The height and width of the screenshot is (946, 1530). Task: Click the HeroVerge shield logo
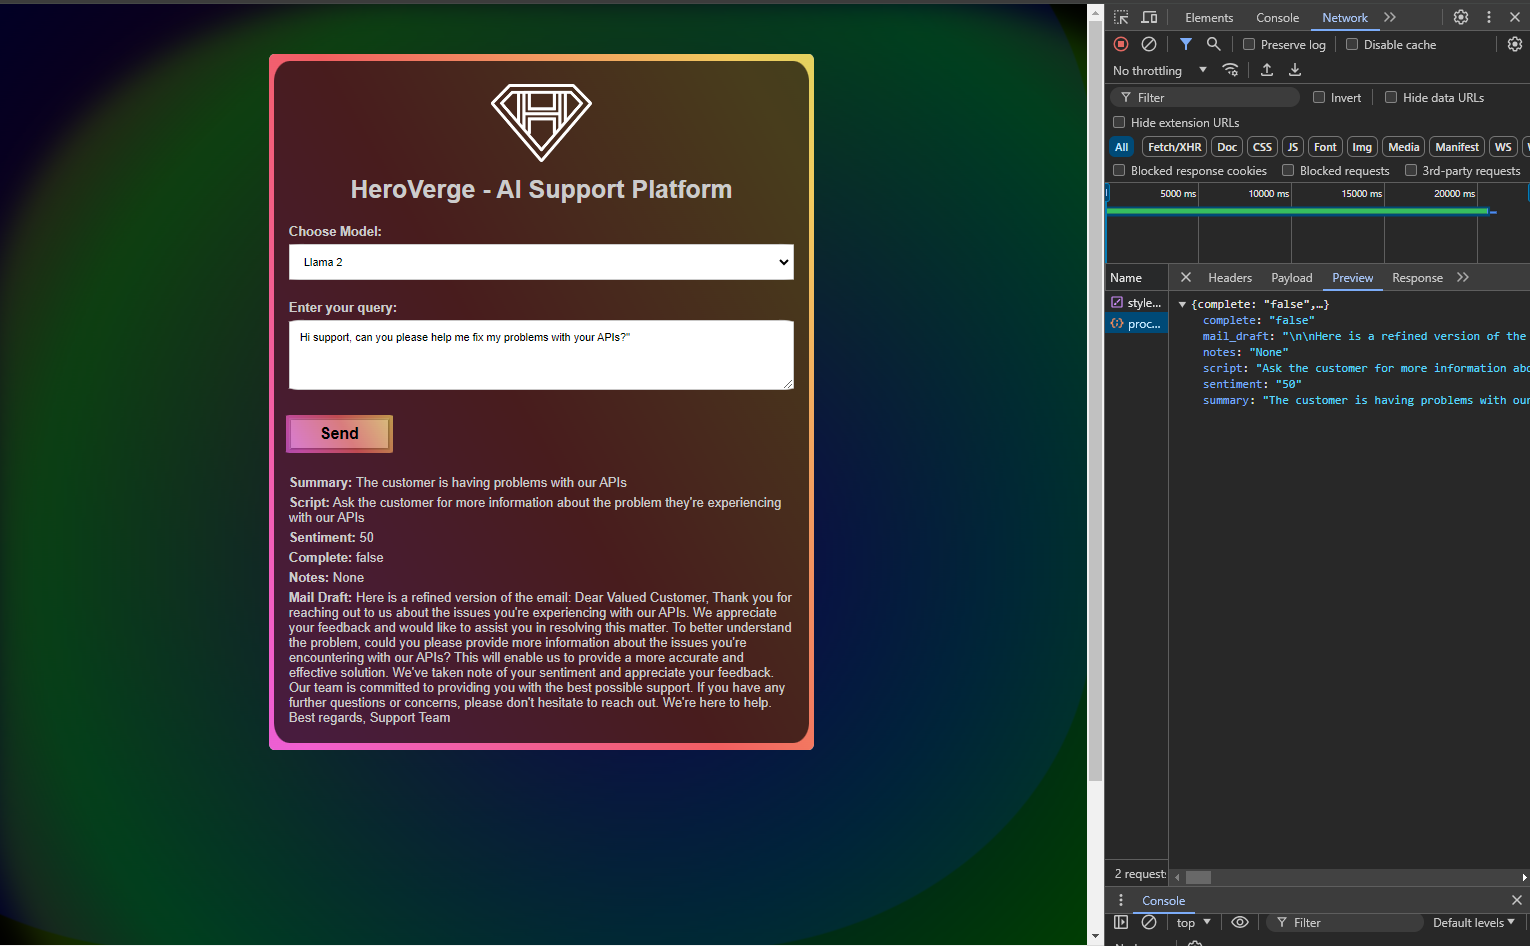[541, 122]
